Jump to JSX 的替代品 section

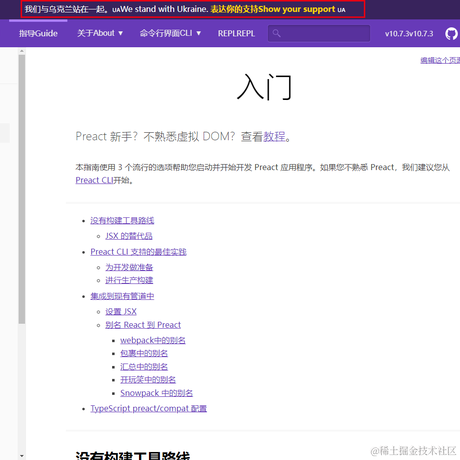coord(129,236)
